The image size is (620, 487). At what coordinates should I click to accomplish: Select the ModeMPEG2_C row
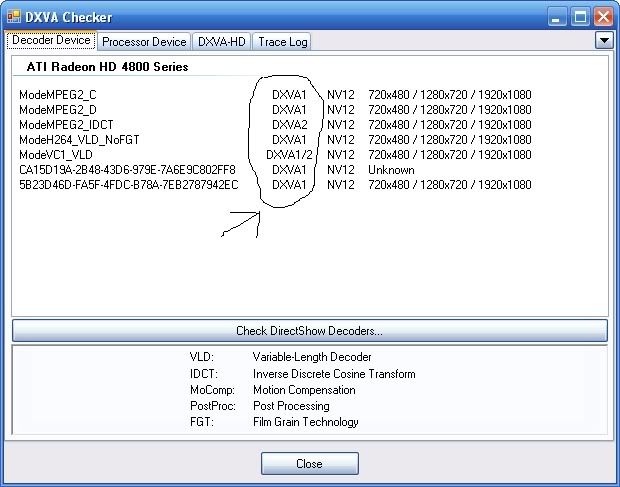275,95
